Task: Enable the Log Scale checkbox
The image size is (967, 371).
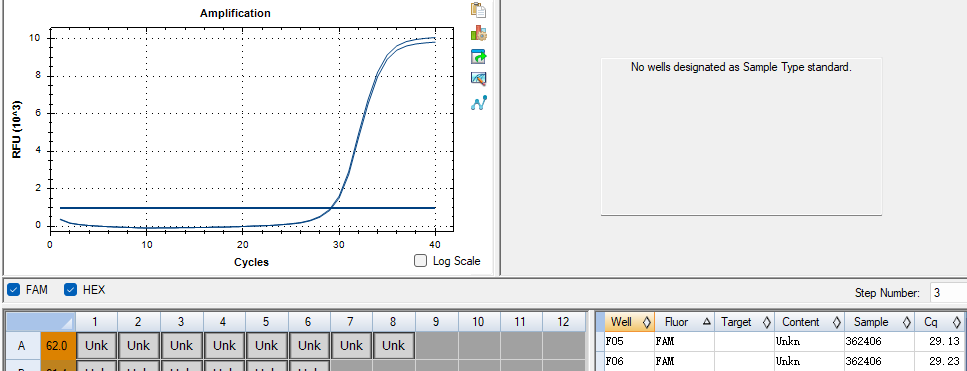Action: (x=421, y=261)
